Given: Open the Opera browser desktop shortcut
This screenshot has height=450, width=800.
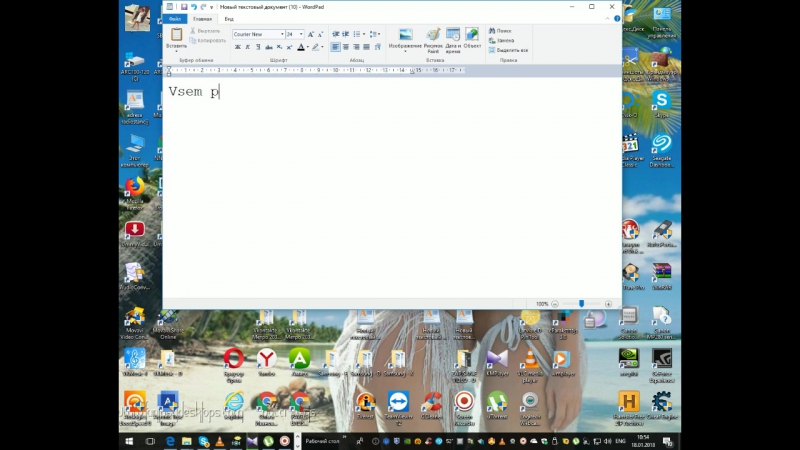Looking at the screenshot, I should (233, 358).
